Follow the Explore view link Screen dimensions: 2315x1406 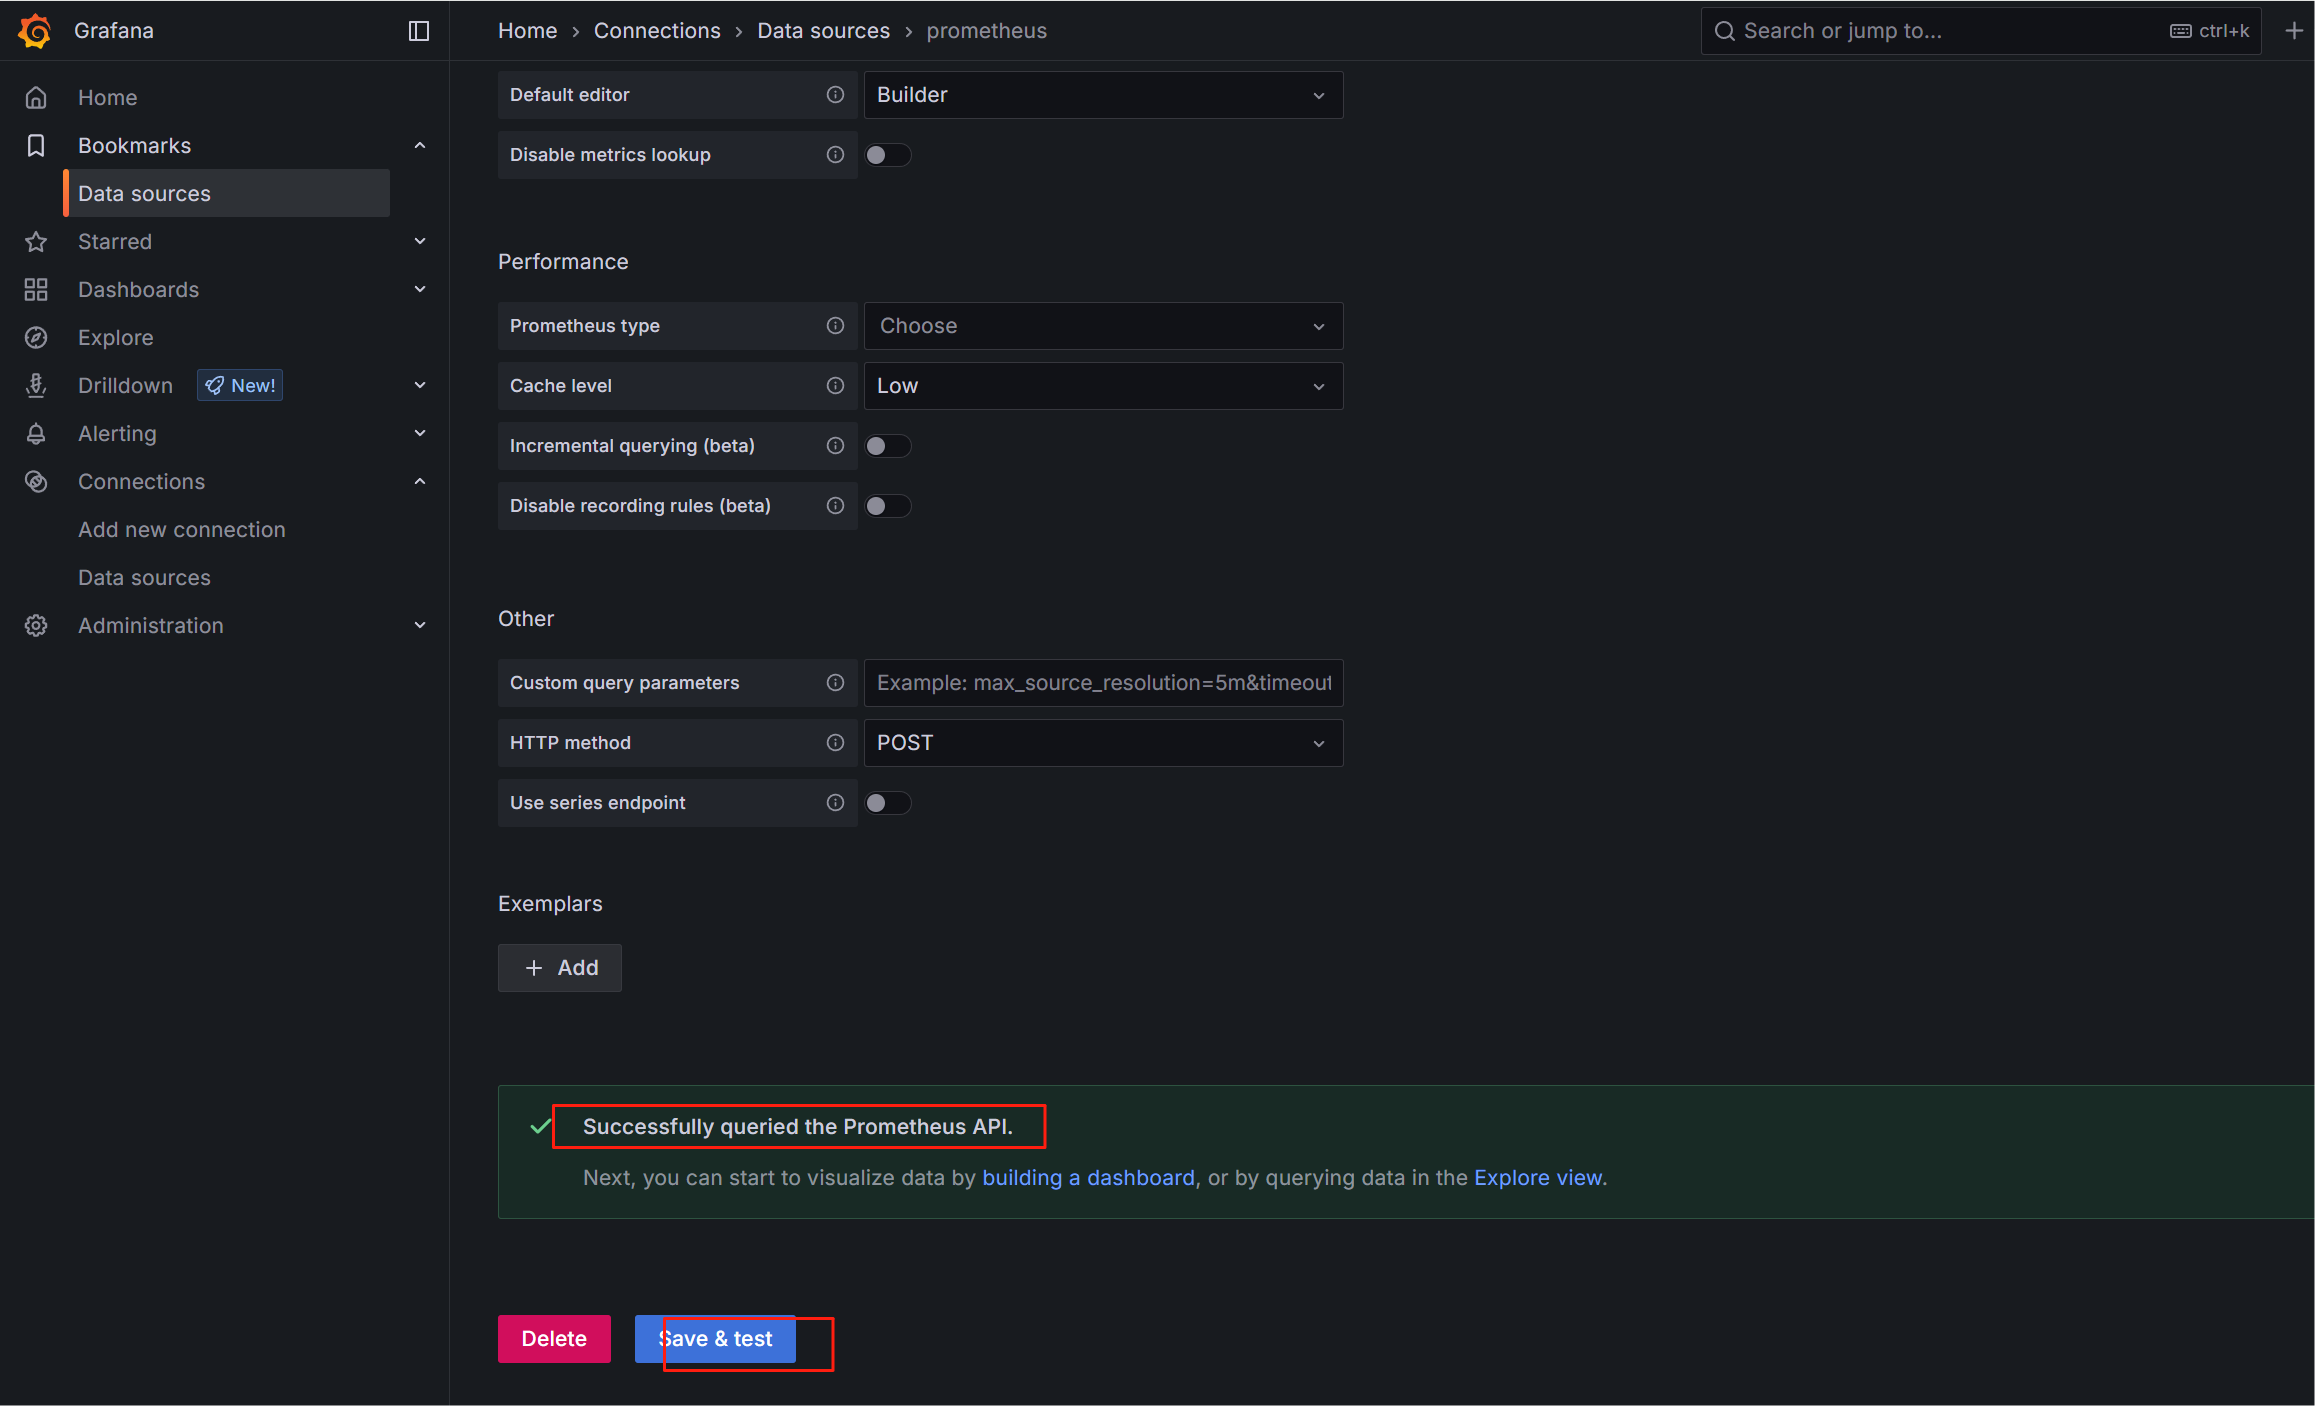click(x=1537, y=1178)
